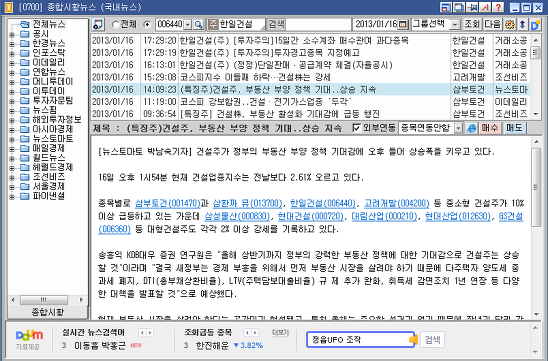Select the 17:29:20 투자주의 news row
The height and width of the screenshot is (361, 548).
coord(310,41)
